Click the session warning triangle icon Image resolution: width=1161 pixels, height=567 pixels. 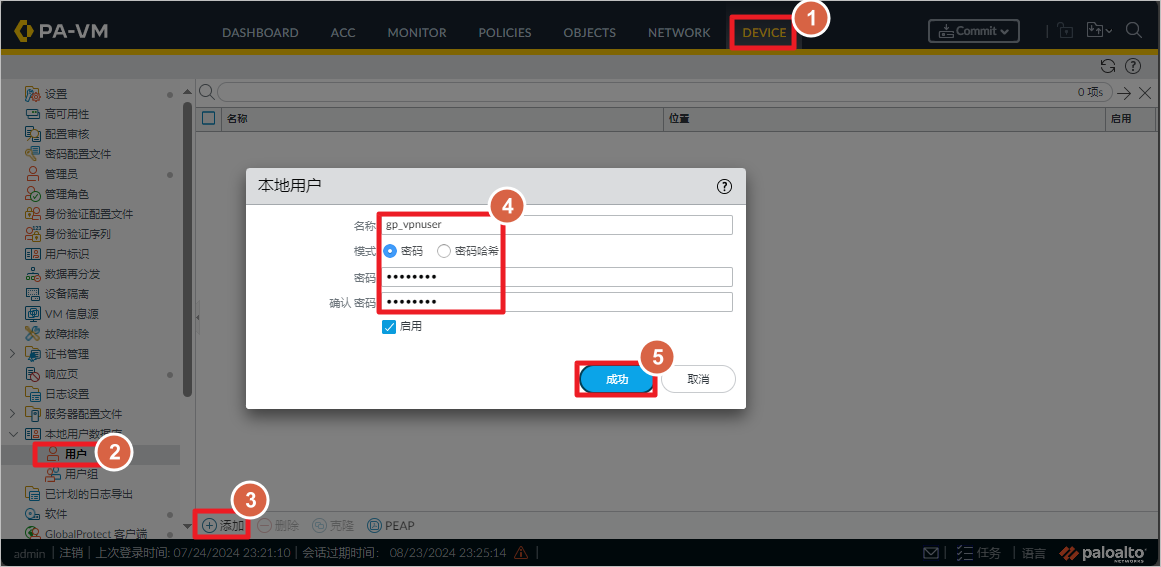click(x=521, y=553)
